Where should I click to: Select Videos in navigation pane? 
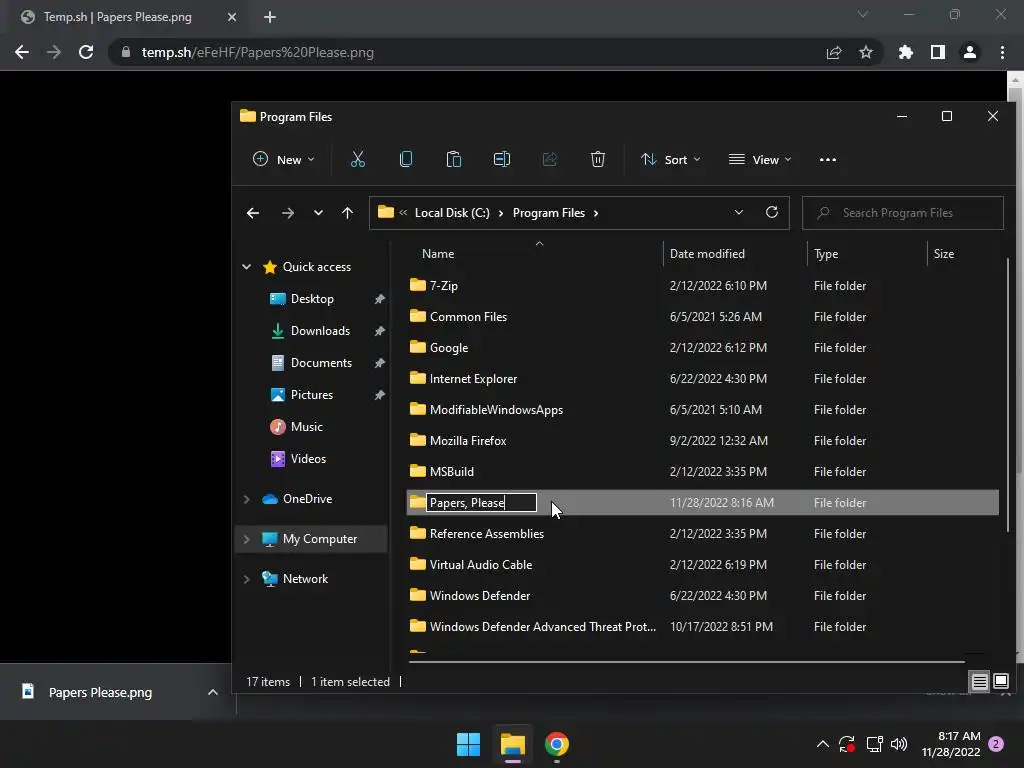pos(308,458)
